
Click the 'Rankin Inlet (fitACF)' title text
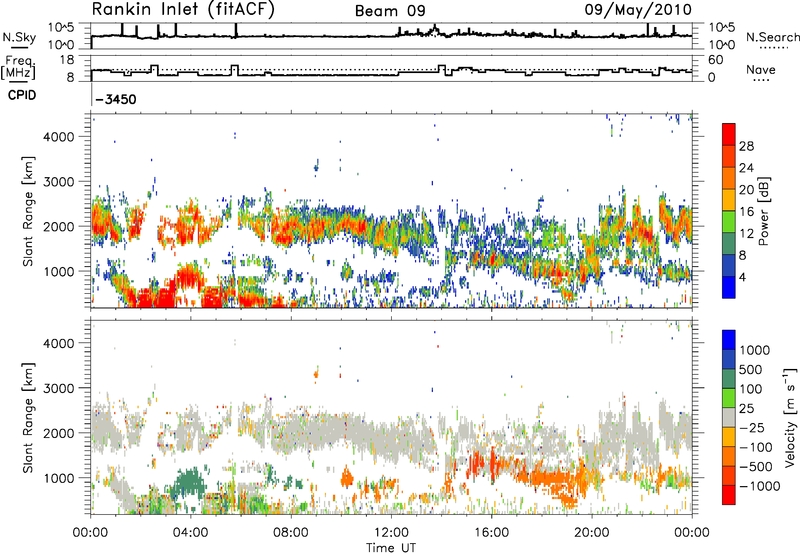183,10
